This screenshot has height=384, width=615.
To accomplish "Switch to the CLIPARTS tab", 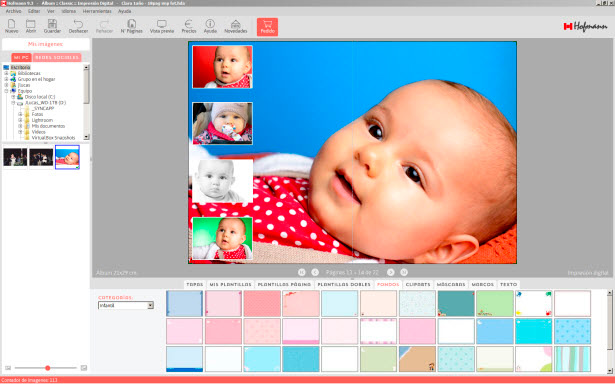I will pos(418,284).
